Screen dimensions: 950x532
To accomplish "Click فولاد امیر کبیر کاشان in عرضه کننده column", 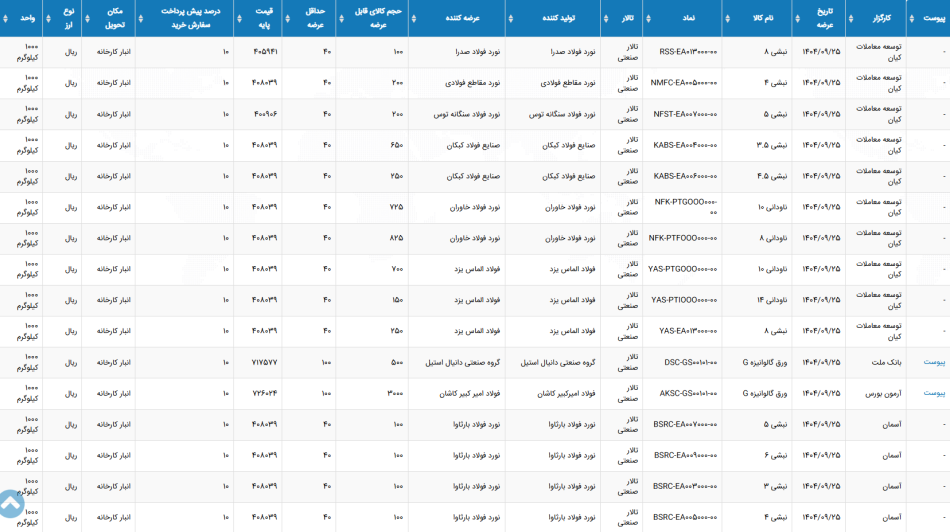I will pyautogui.click(x=470, y=393).
